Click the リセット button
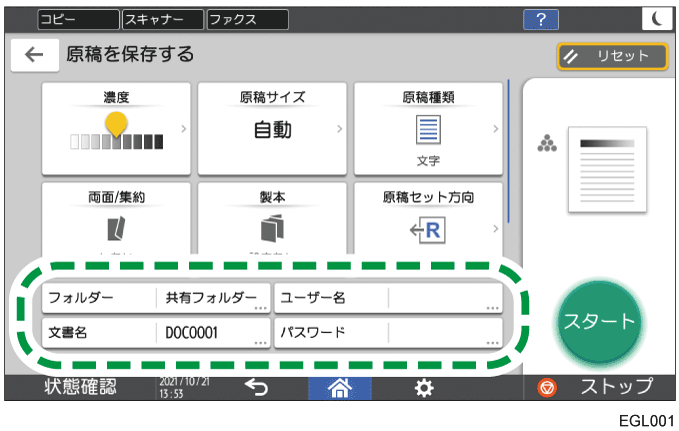The width and height of the screenshot is (679, 431). 612,56
